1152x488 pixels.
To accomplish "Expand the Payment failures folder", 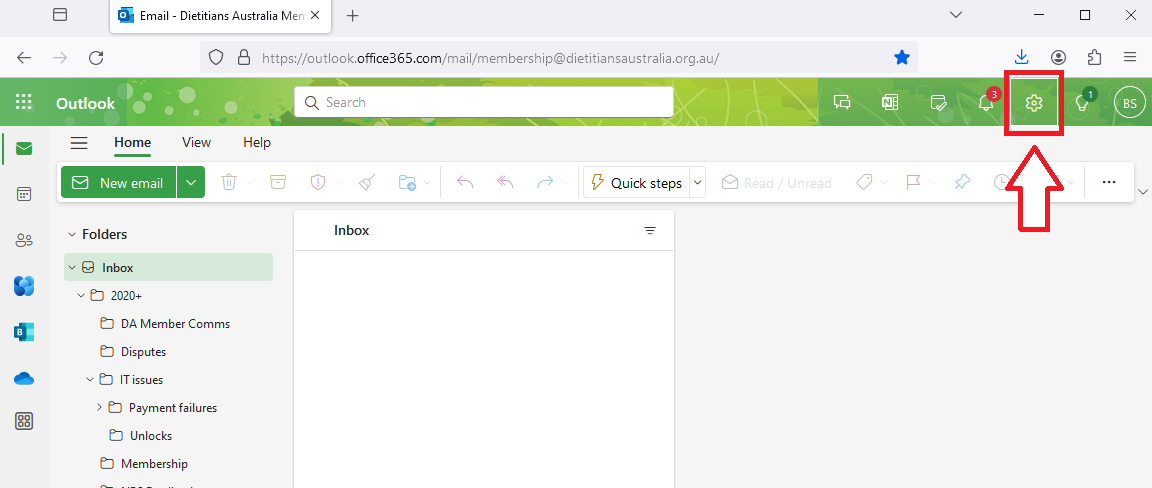I will (99, 407).
